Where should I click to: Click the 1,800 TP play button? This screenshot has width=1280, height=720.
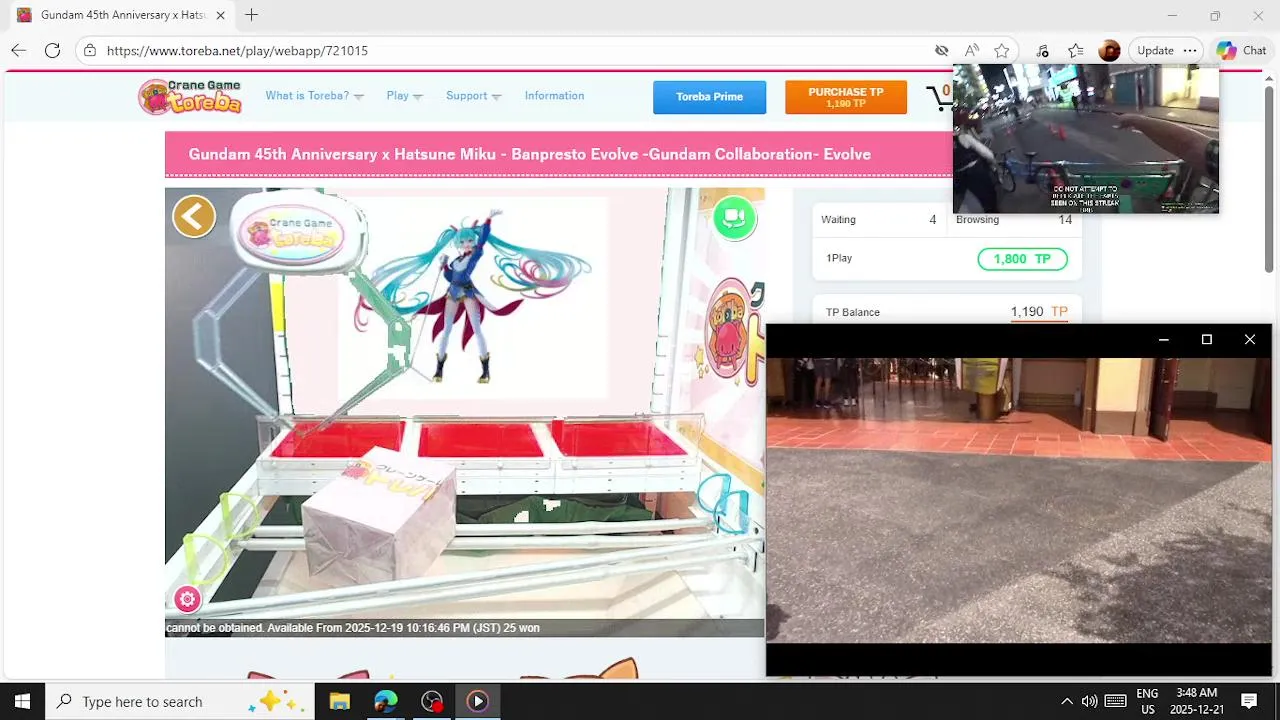(x=1022, y=259)
